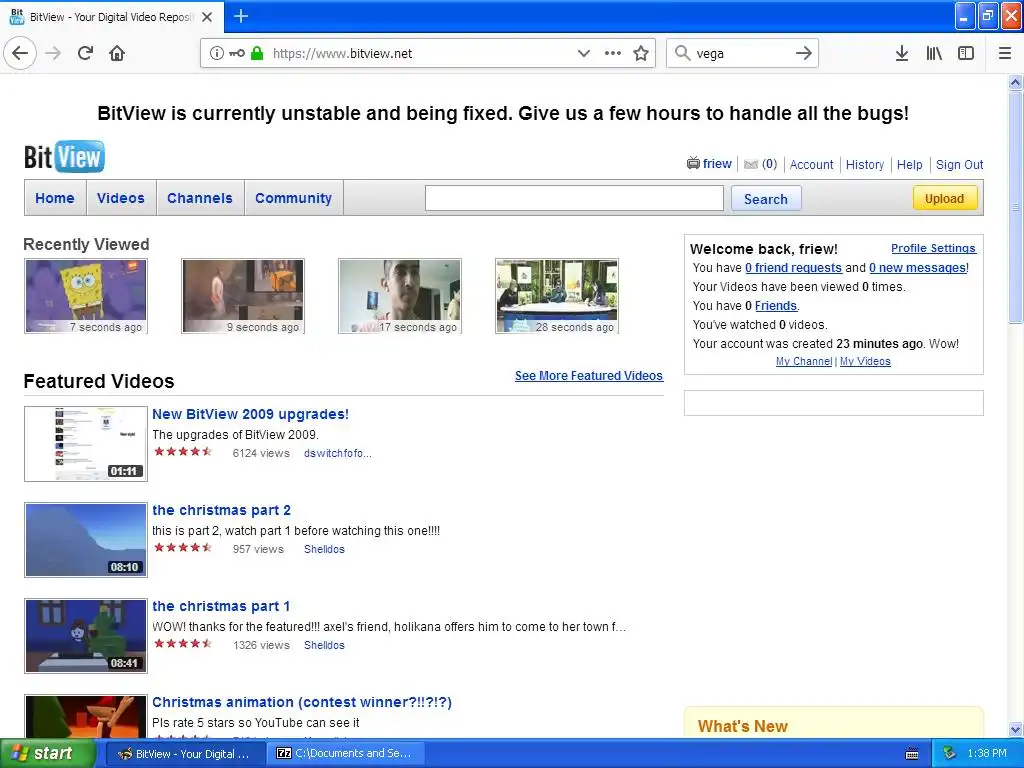This screenshot has width=1024, height=768.
Task: Focus the BitView search input field
Action: pos(574,199)
